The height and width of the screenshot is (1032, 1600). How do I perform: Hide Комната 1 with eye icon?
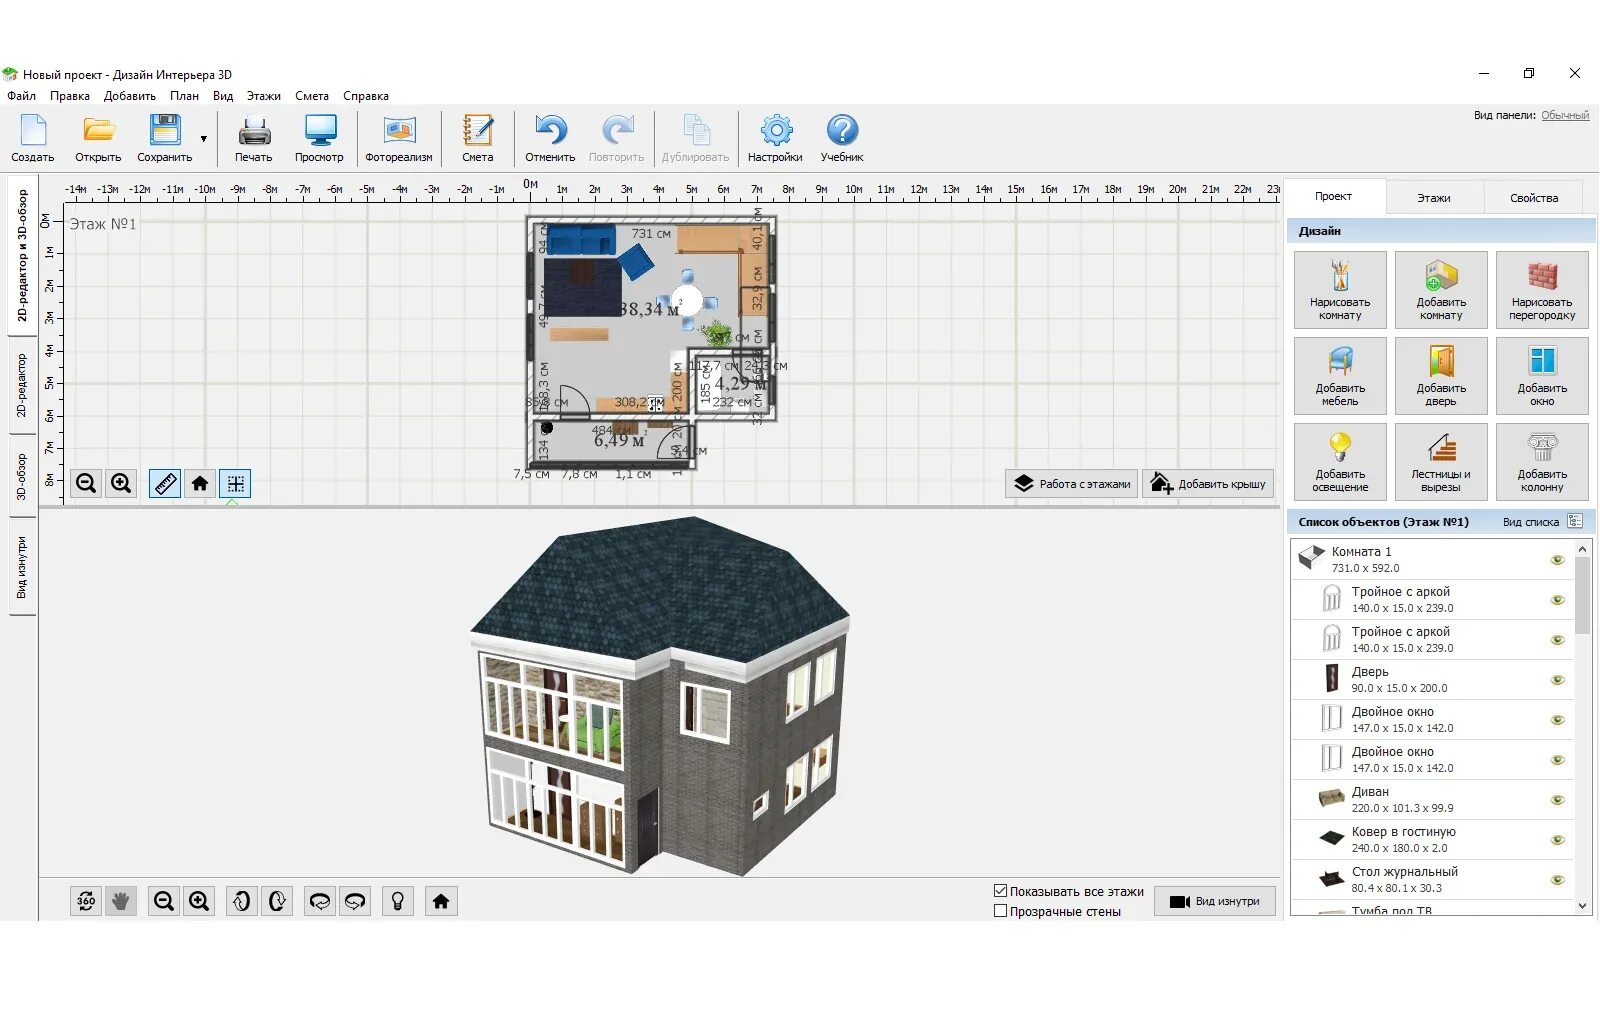click(1557, 560)
